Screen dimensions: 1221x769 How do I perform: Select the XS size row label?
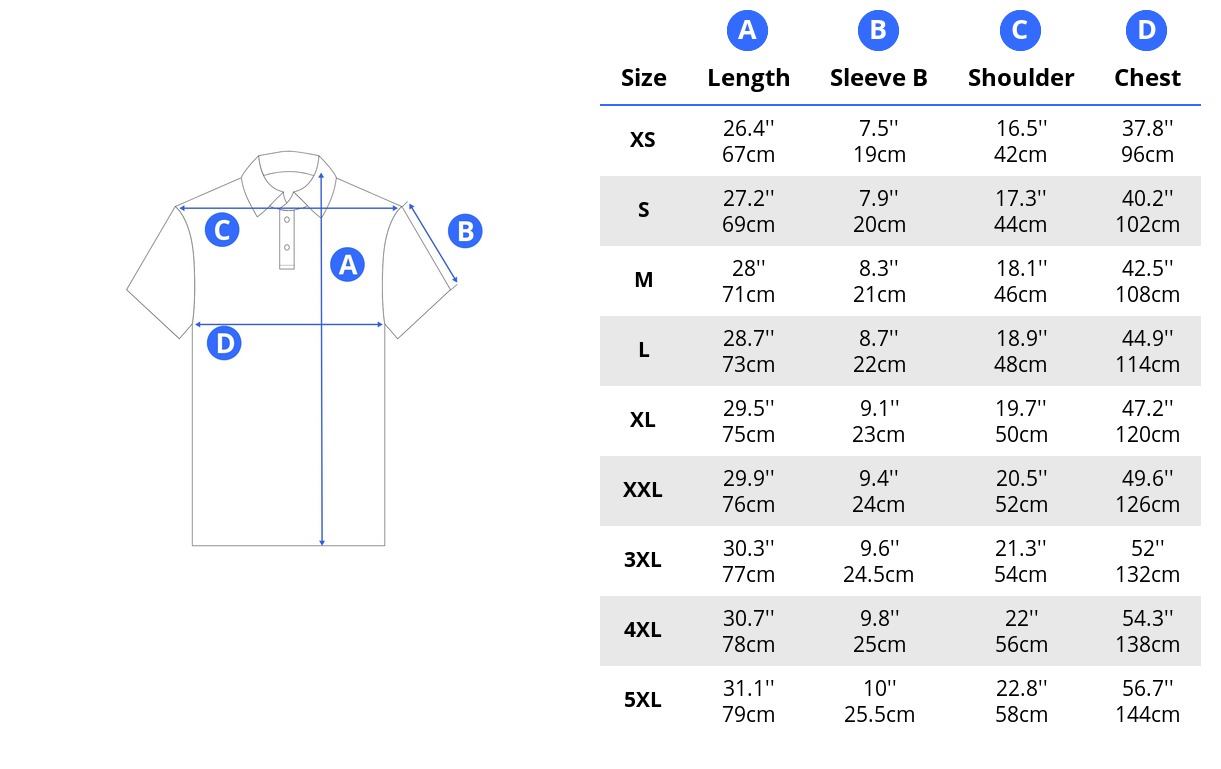coord(643,140)
